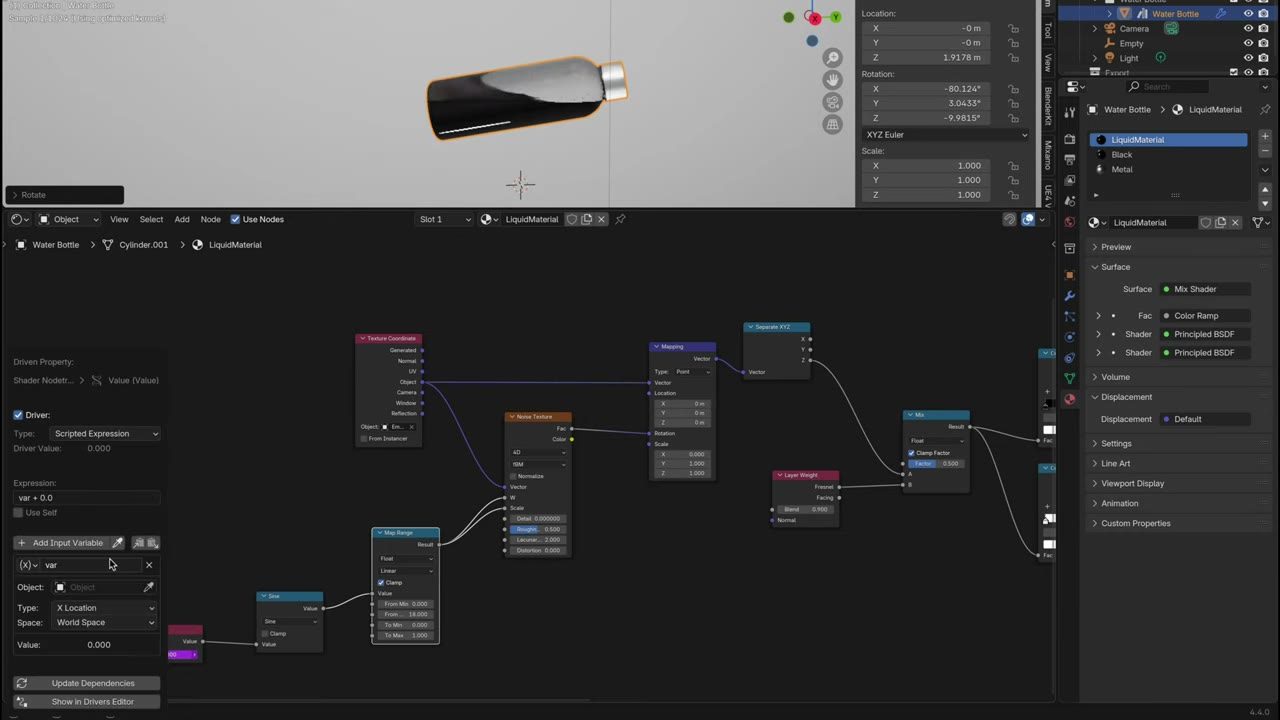Copy driver variables icon
This screenshot has height=720, width=1280.
pos(139,543)
